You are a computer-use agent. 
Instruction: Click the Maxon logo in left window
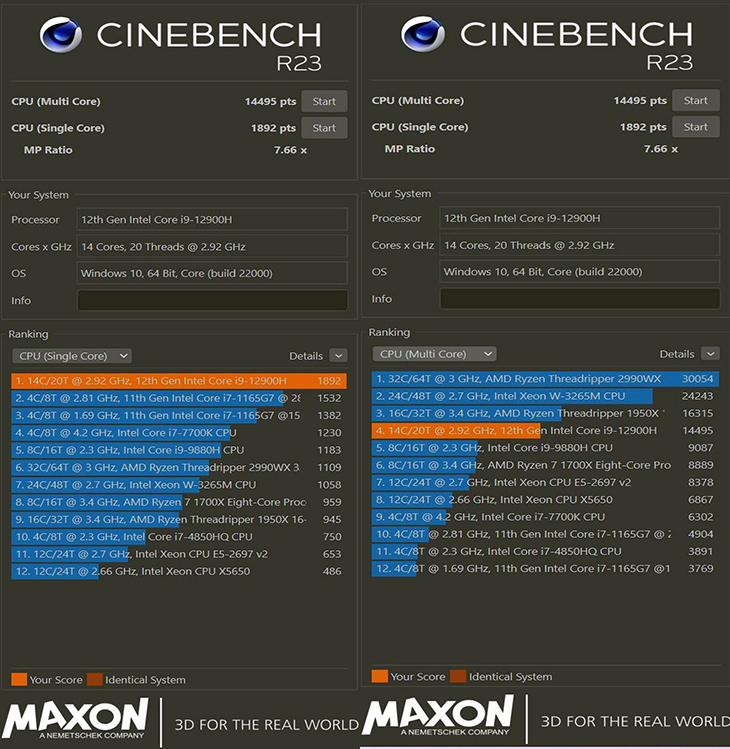[x=75, y=718]
